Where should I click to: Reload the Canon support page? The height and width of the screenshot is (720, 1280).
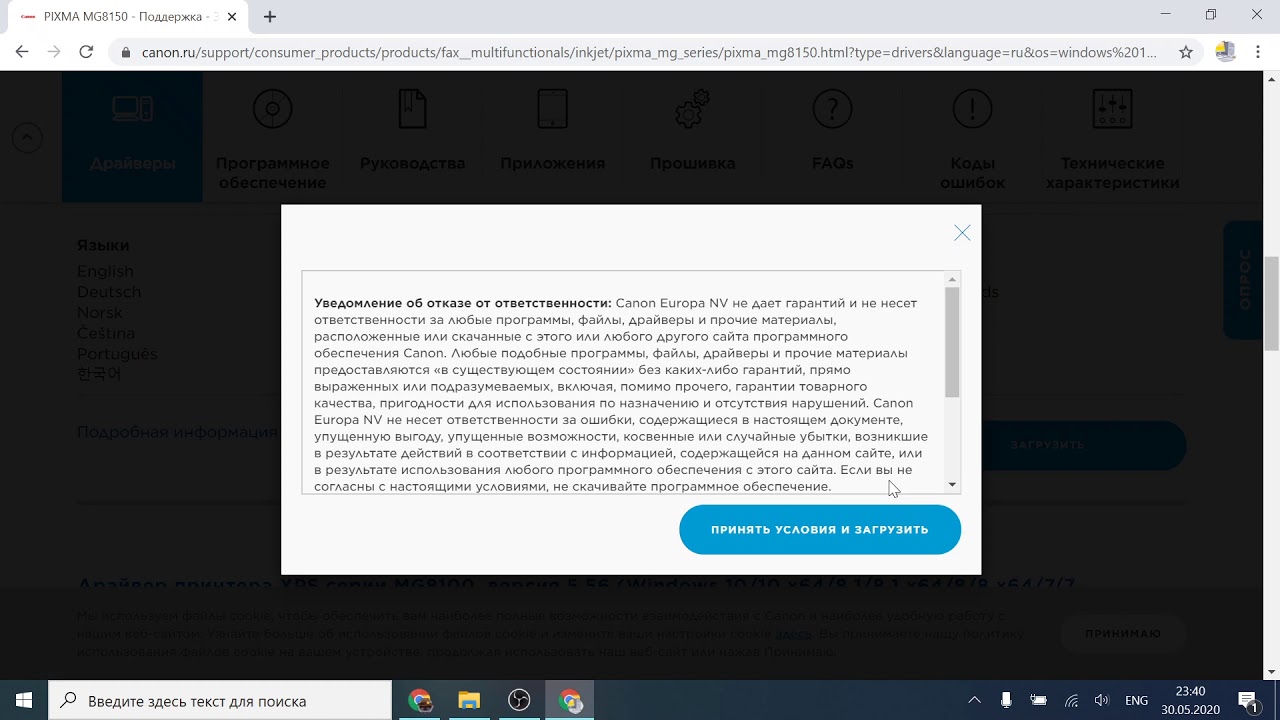pos(86,52)
